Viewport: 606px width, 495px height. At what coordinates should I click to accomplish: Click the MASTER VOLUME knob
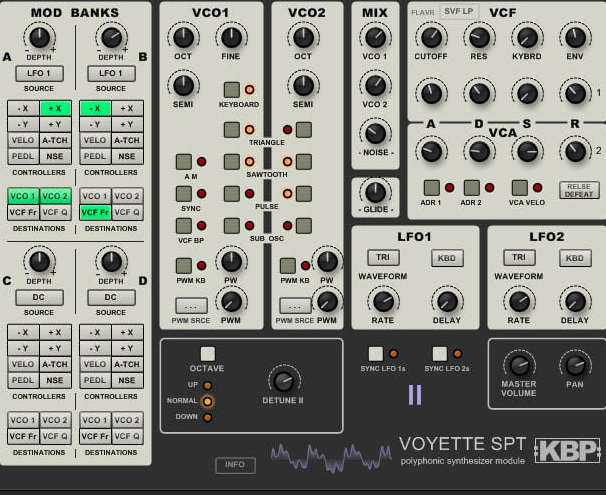pos(519,365)
